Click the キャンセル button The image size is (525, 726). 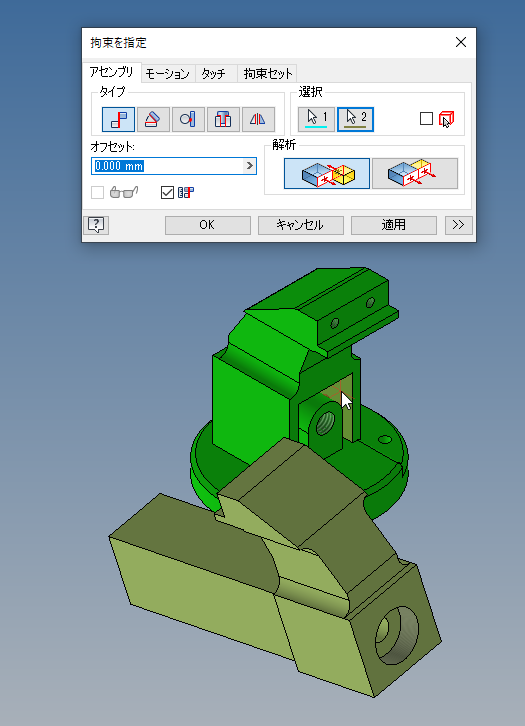pyautogui.click(x=300, y=225)
